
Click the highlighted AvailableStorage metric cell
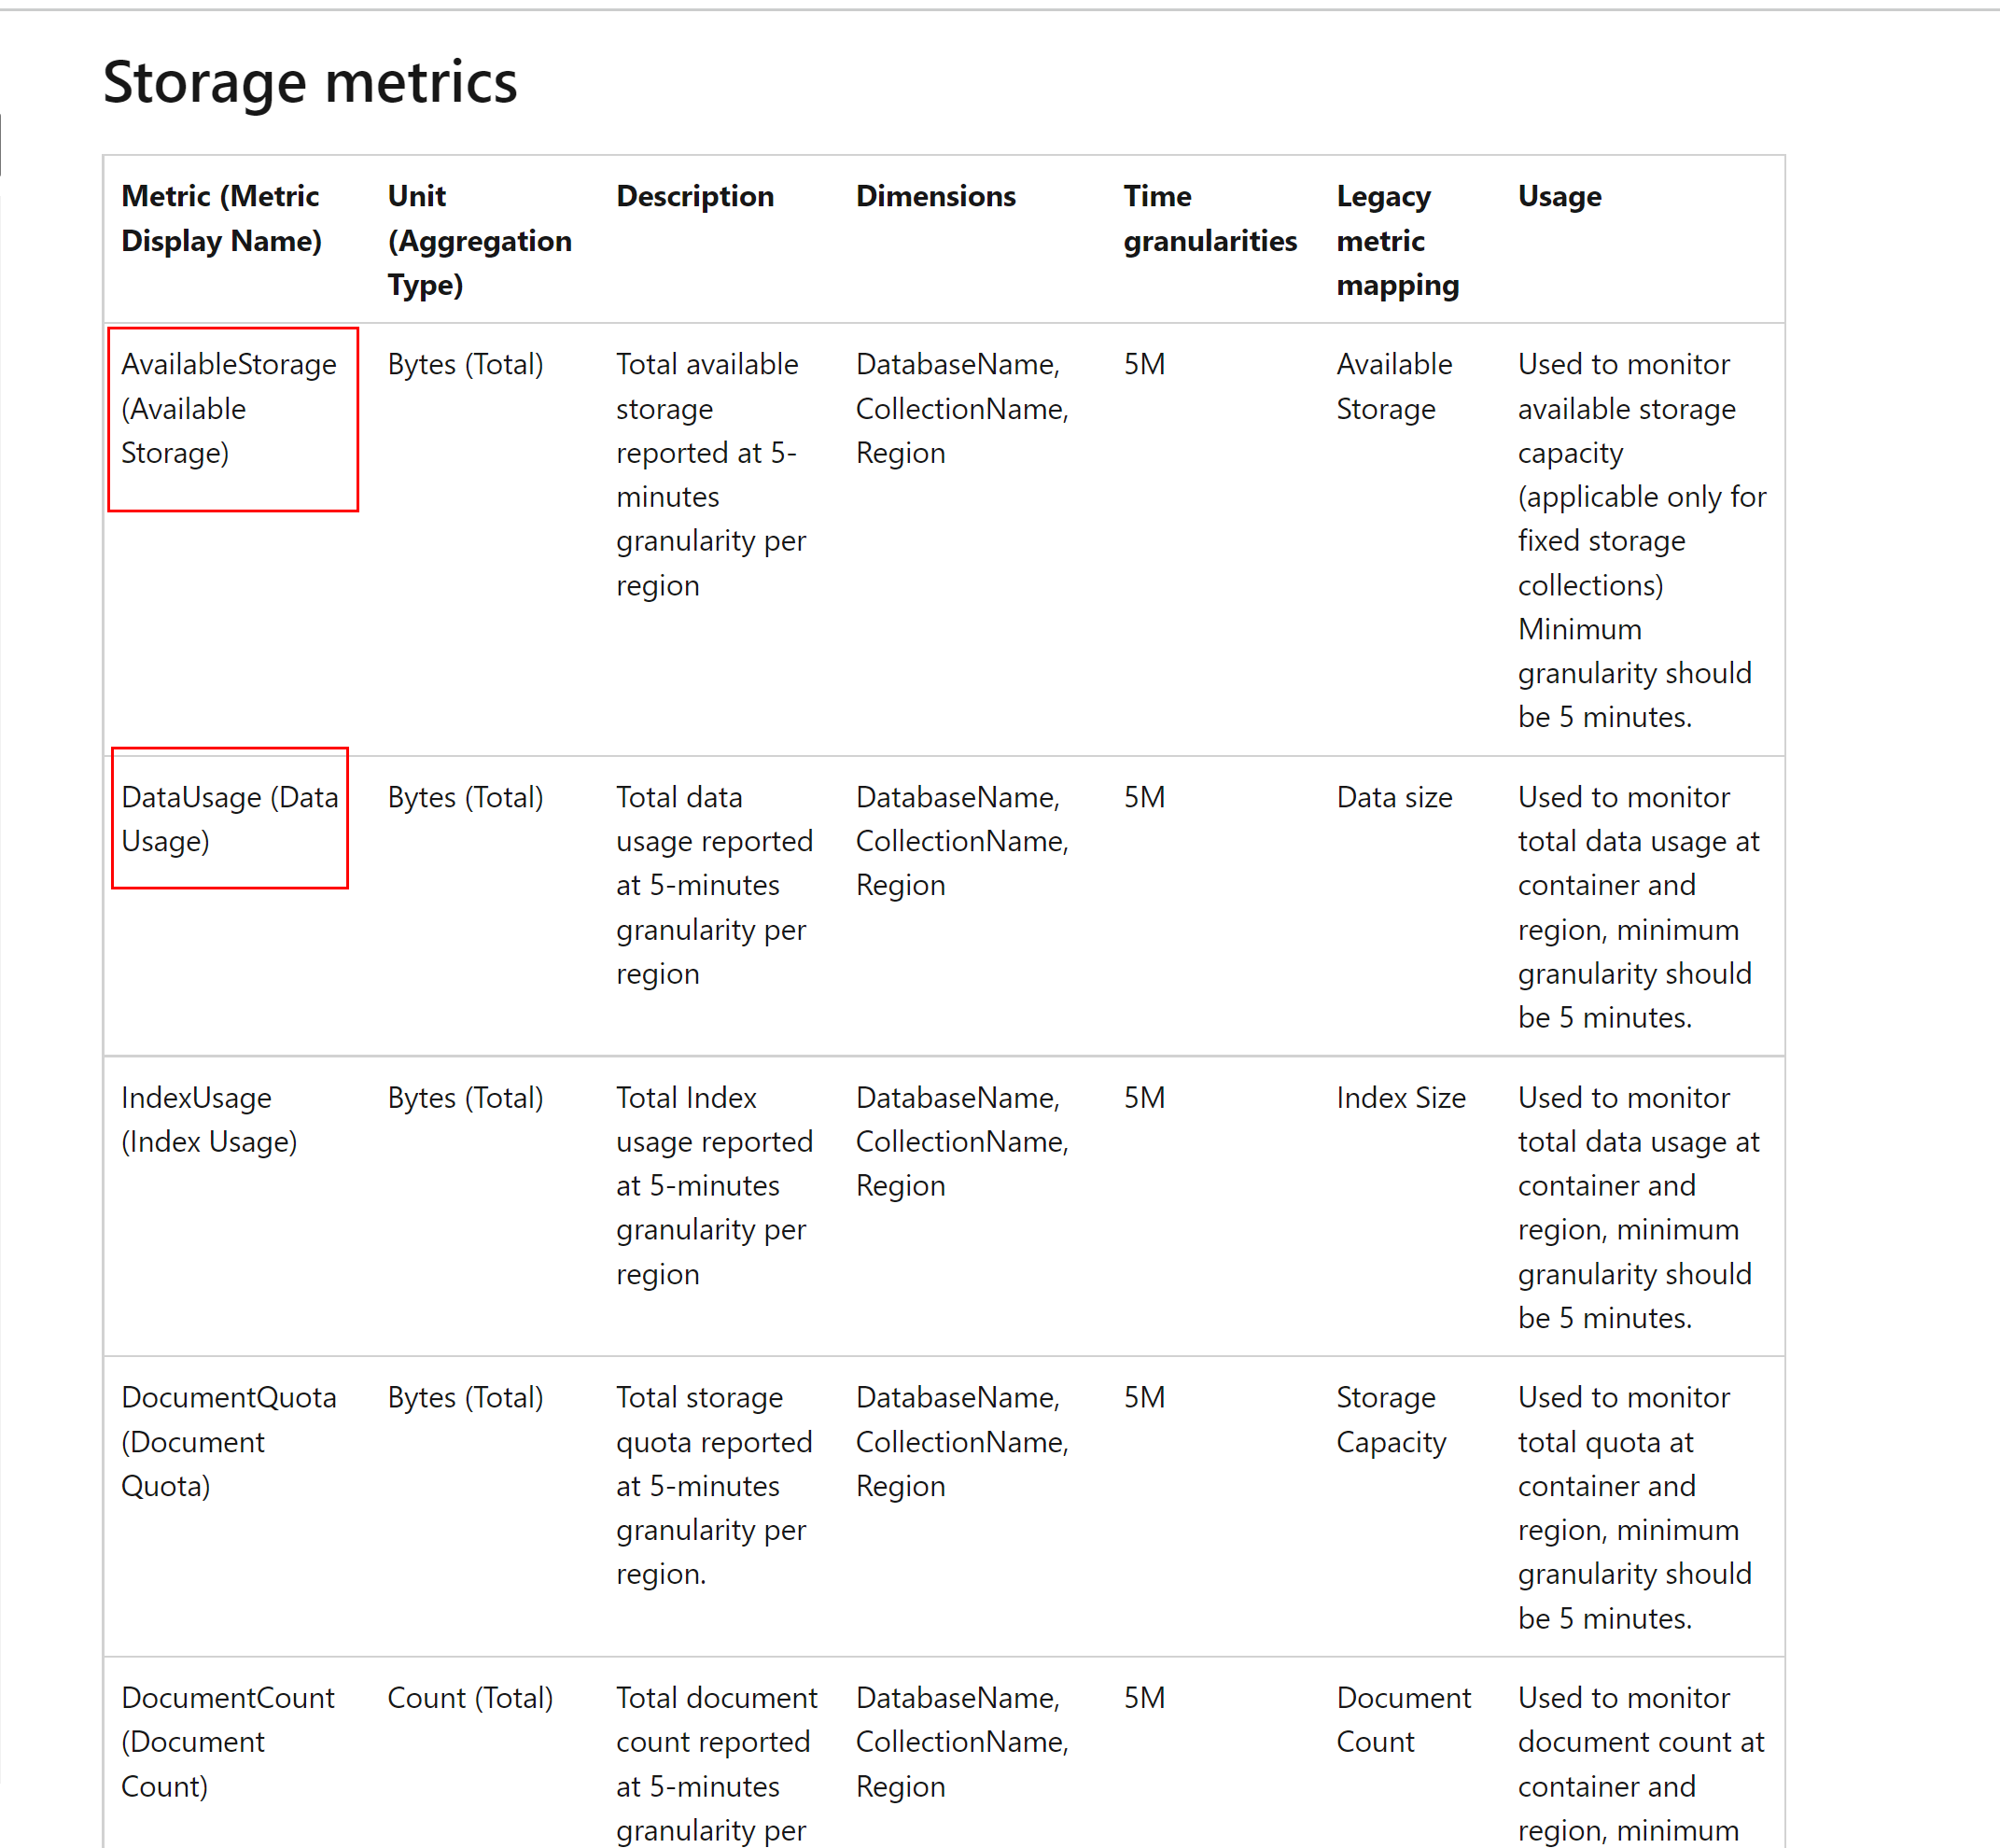tap(229, 409)
